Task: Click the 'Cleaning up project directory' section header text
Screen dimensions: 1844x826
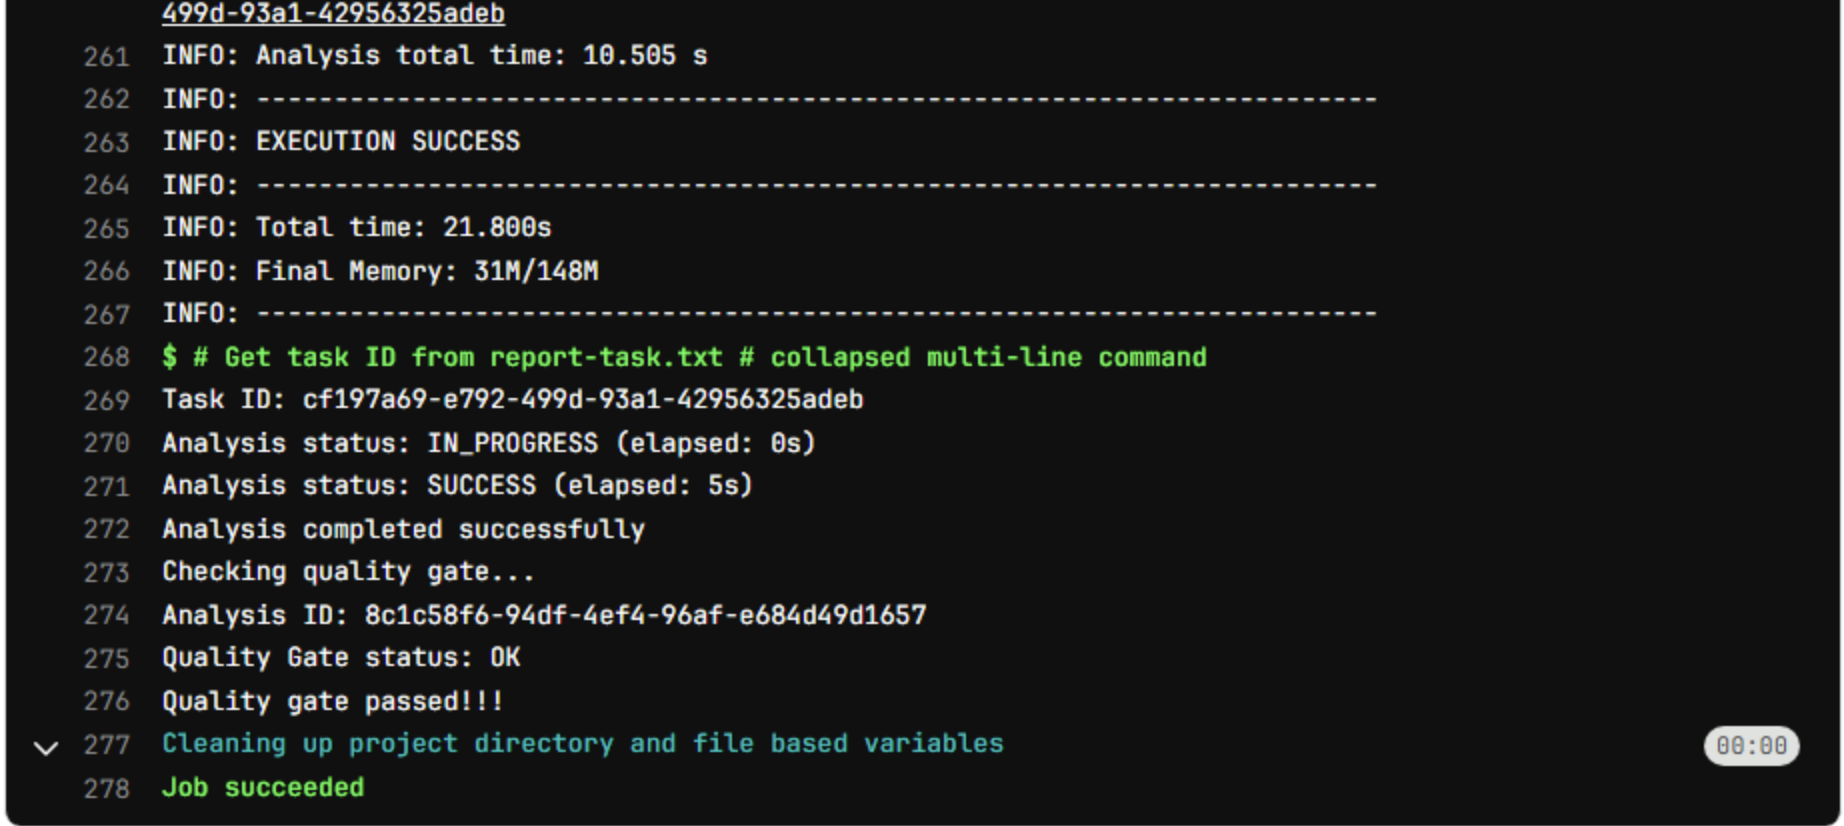Action: point(582,745)
